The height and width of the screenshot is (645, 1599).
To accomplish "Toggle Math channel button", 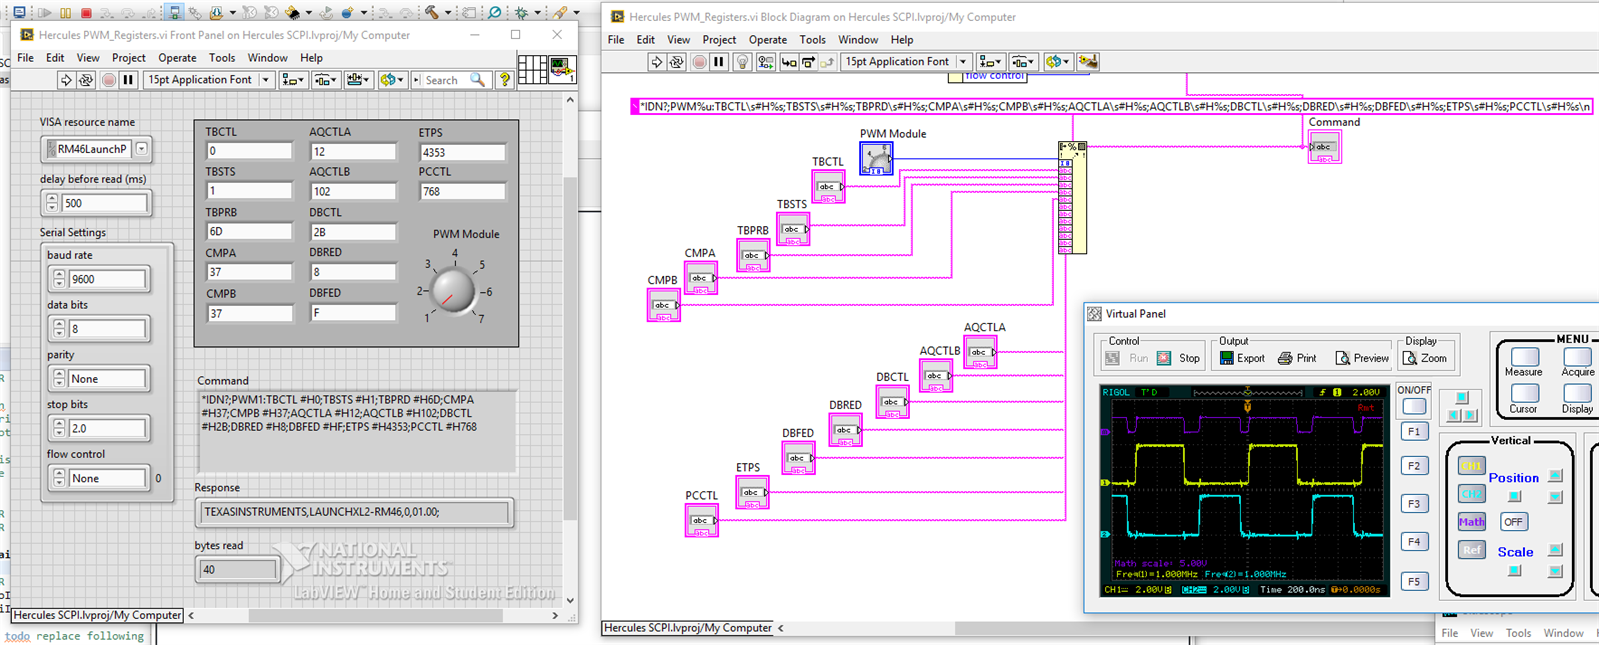I will click(1471, 522).
